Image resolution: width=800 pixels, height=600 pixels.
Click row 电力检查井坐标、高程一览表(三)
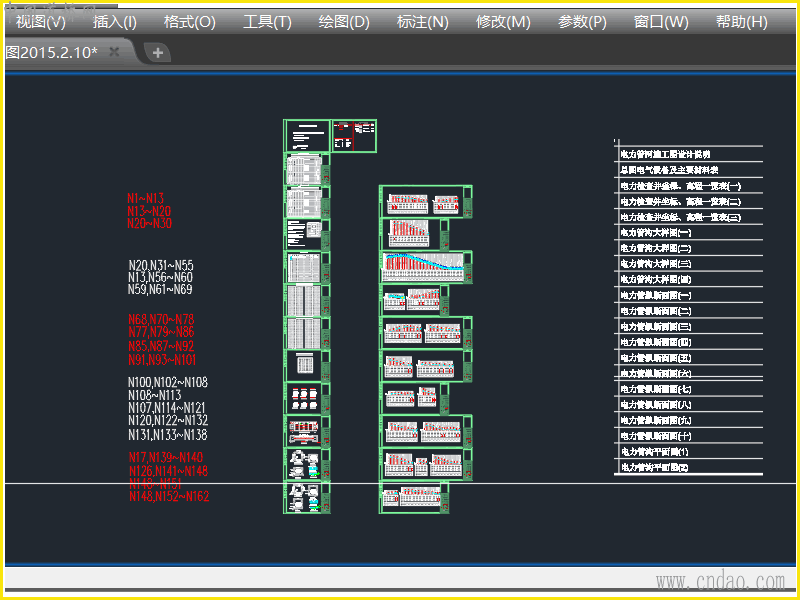click(689, 217)
